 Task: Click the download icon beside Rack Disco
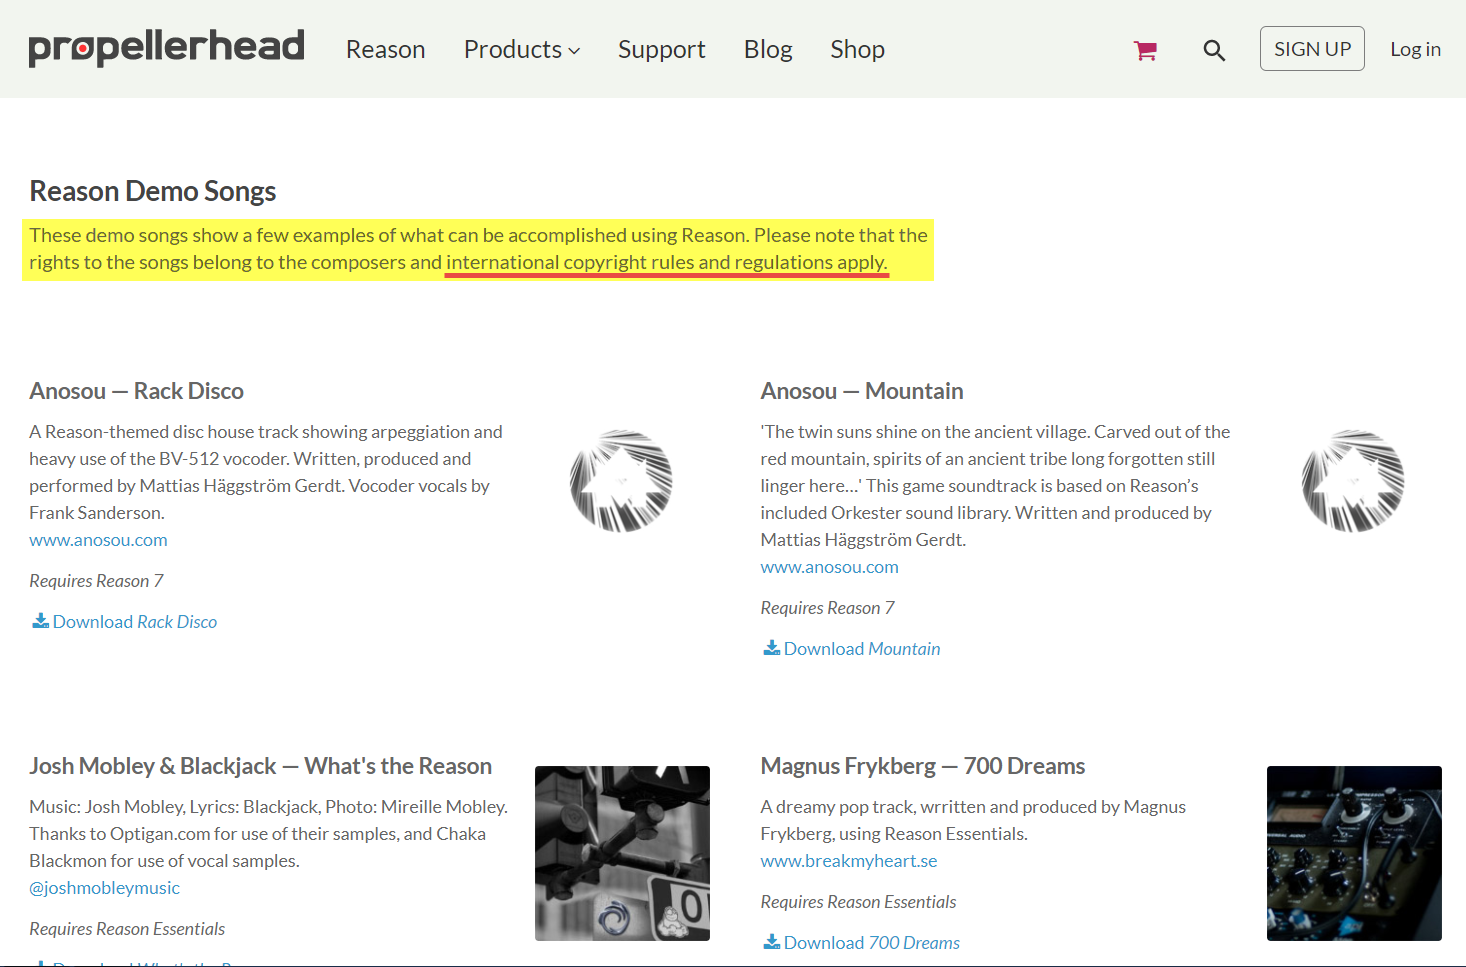40,621
